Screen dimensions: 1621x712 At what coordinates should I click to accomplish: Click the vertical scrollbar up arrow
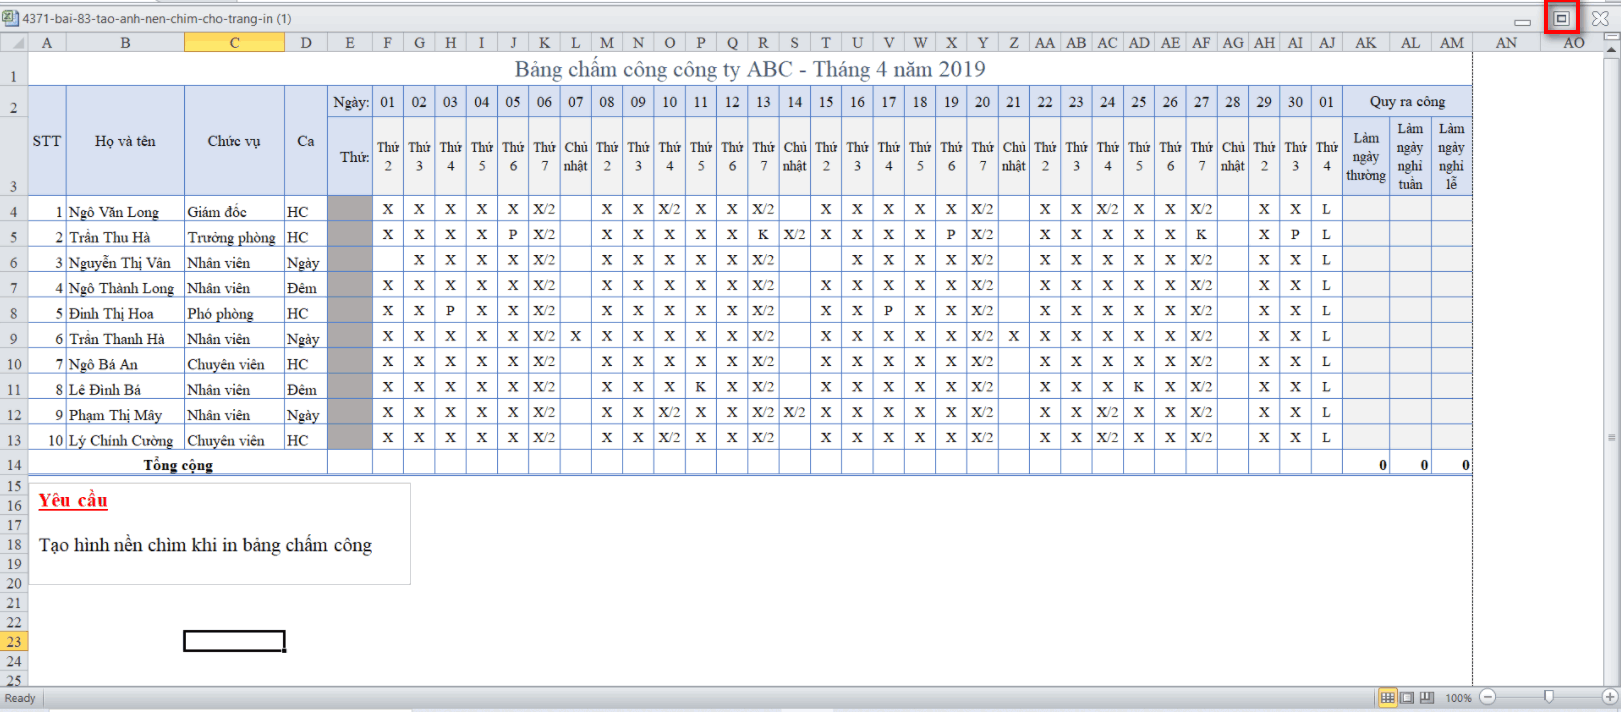1611,49
